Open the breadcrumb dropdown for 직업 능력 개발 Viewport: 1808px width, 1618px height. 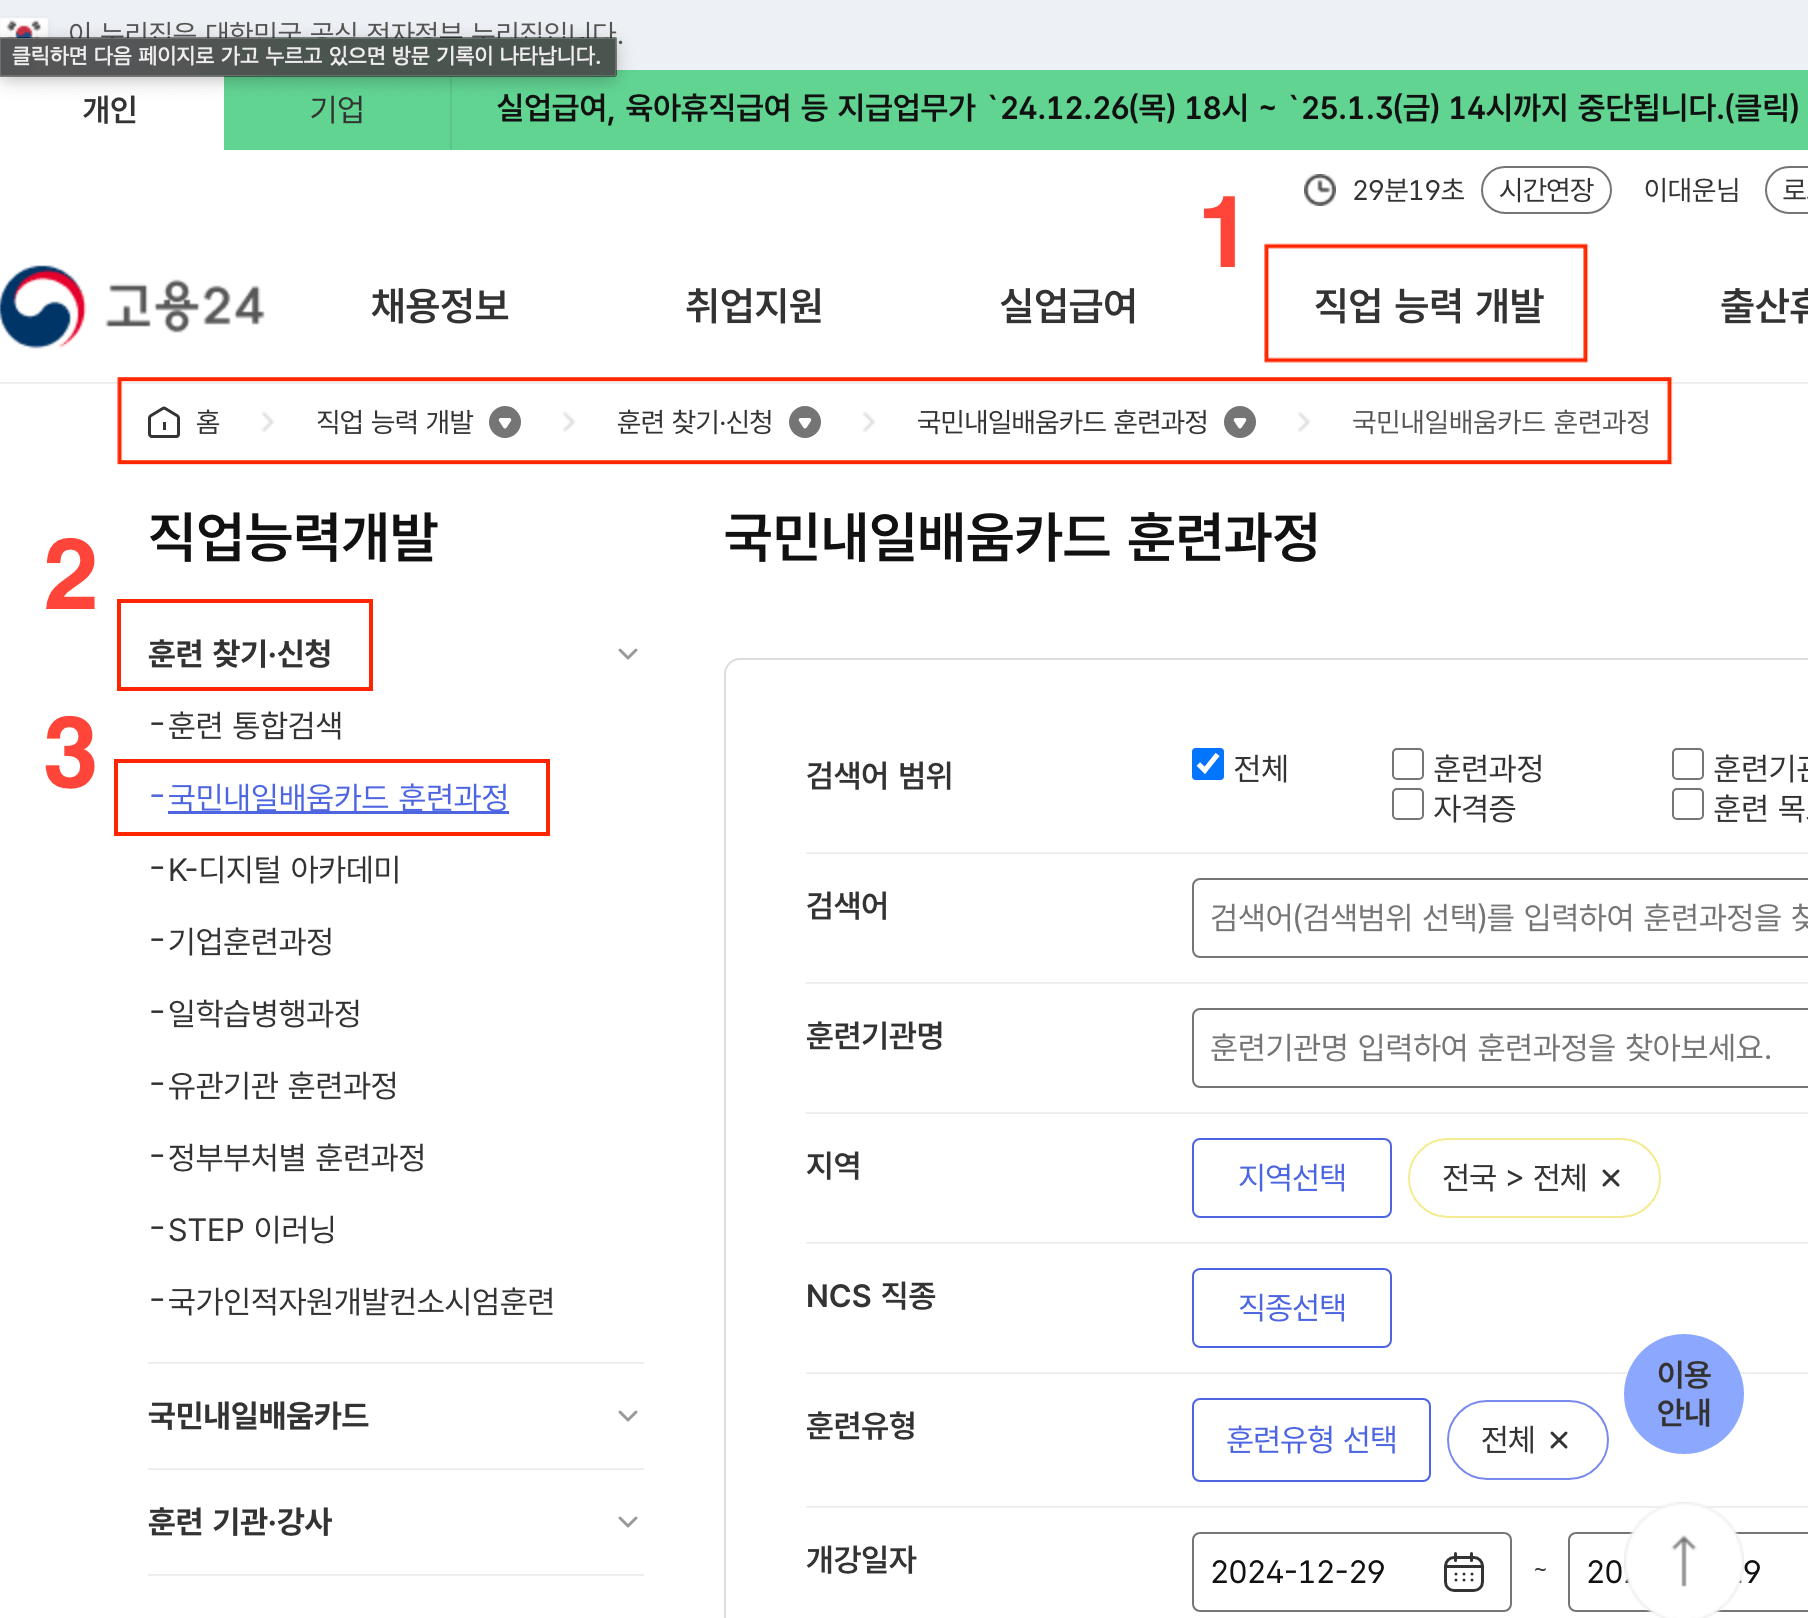click(505, 421)
